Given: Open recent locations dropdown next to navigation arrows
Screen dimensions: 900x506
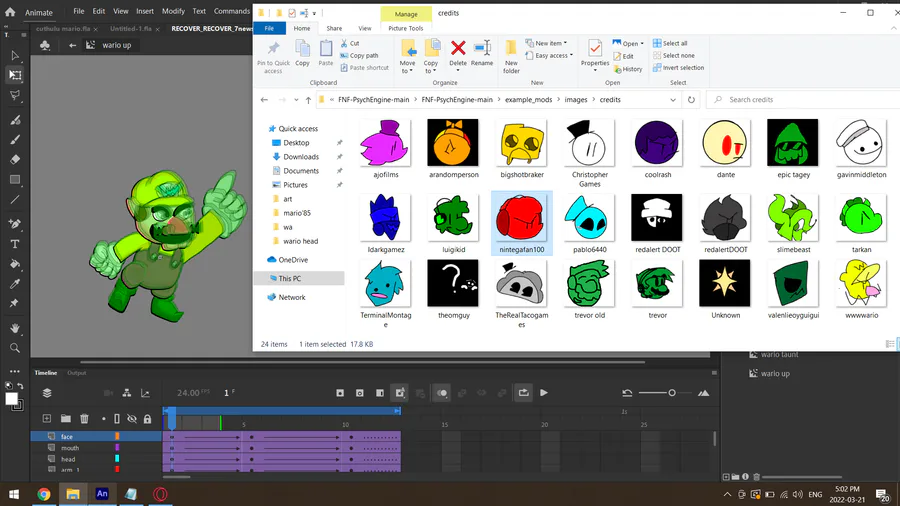Looking at the screenshot, I should pos(296,100).
